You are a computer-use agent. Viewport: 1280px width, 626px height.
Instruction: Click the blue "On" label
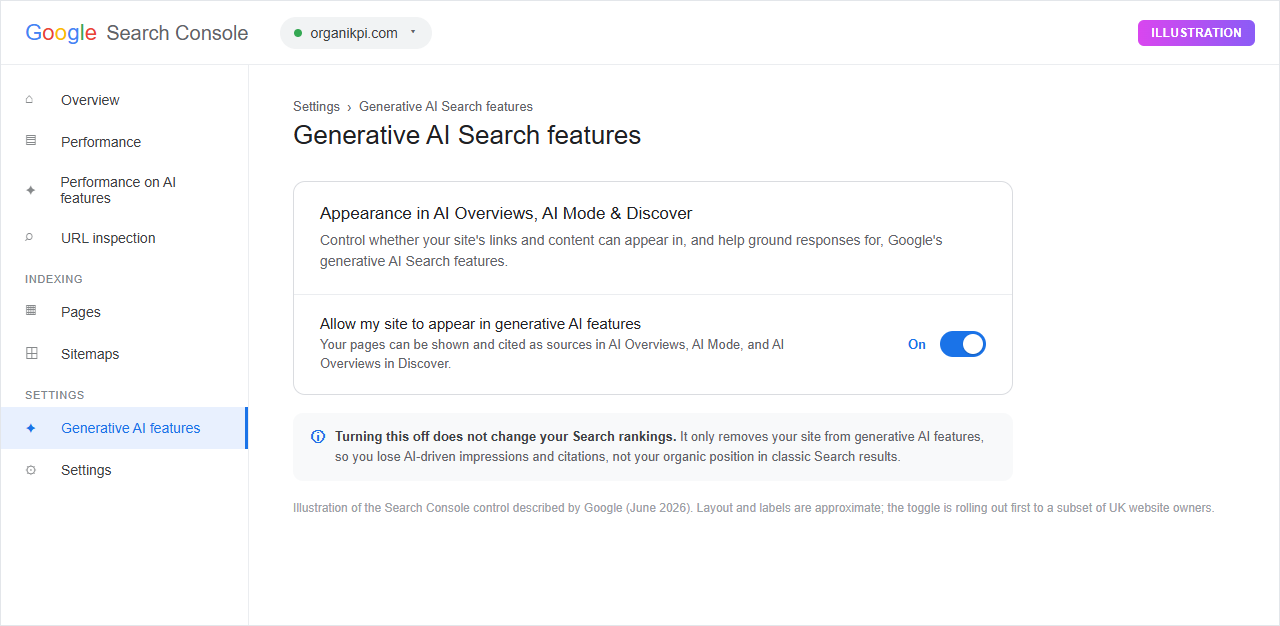coord(917,344)
